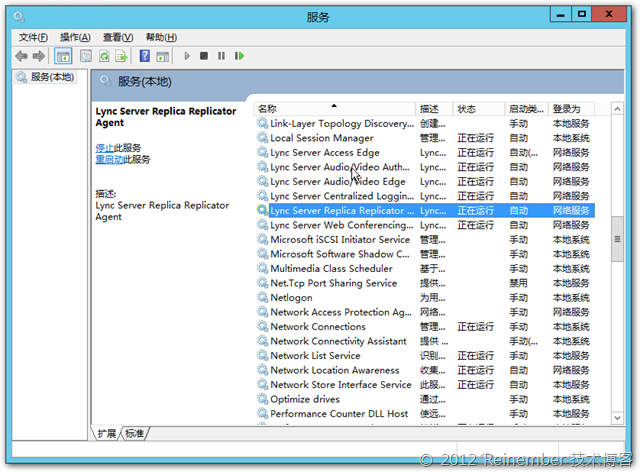This screenshot has height=472, width=640.
Task: Select Network Connections service
Action: click(x=425, y=327)
